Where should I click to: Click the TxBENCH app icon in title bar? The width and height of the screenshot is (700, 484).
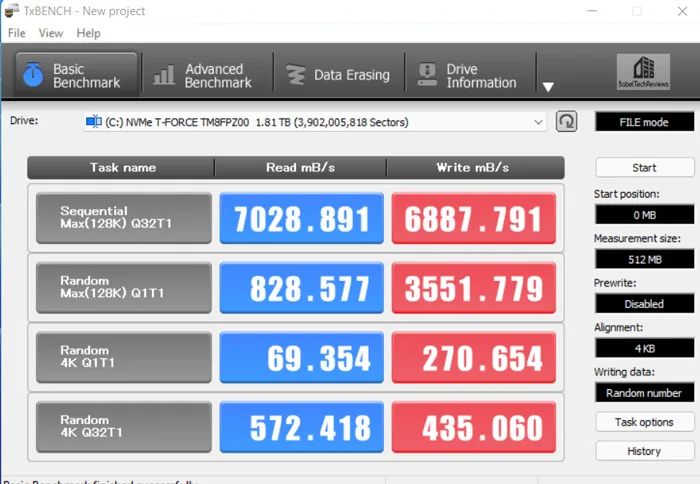click(12, 11)
